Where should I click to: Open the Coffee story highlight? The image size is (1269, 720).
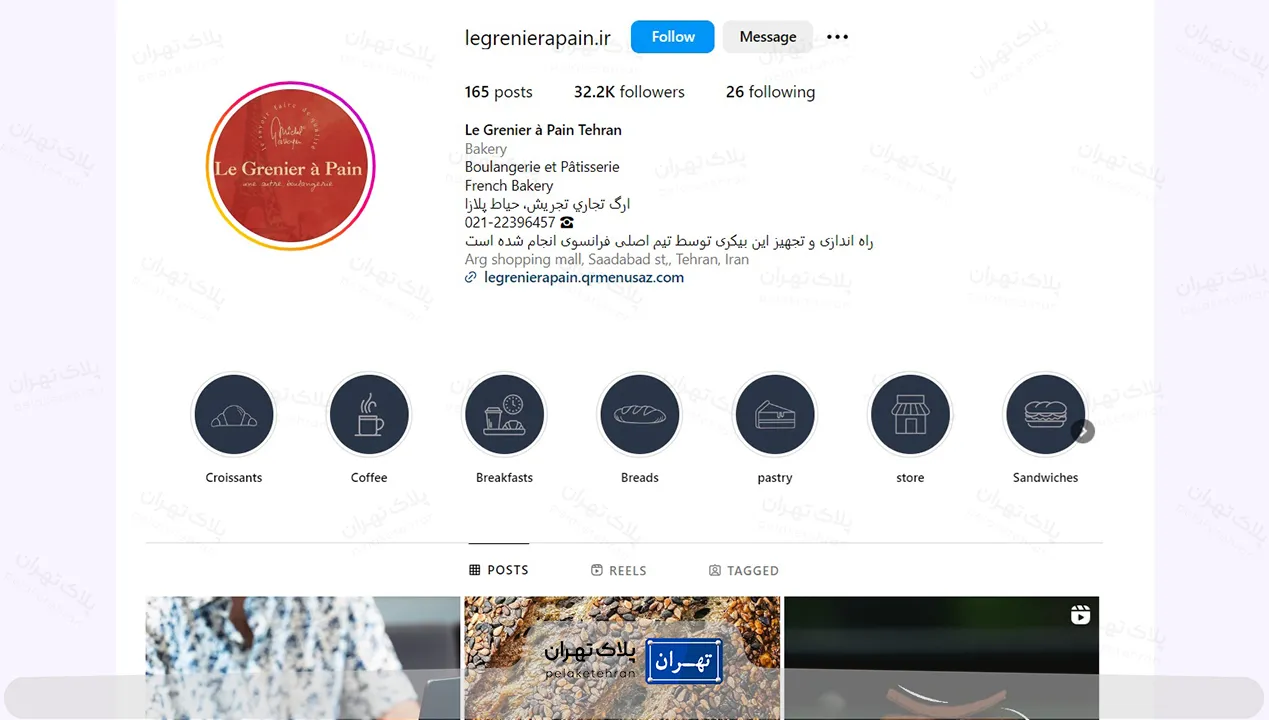pyautogui.click(x=369, y=415)
